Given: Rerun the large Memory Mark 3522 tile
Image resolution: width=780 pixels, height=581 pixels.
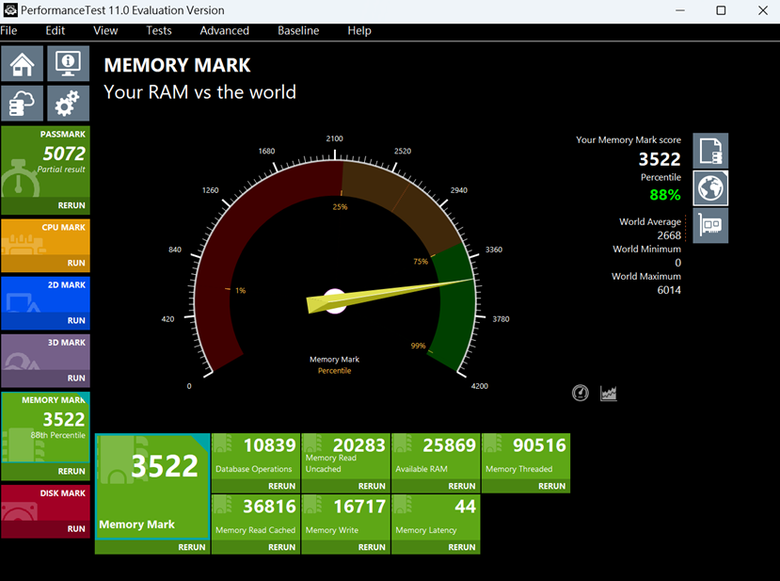Looking at the screenshot, I should tap(192, 547).
